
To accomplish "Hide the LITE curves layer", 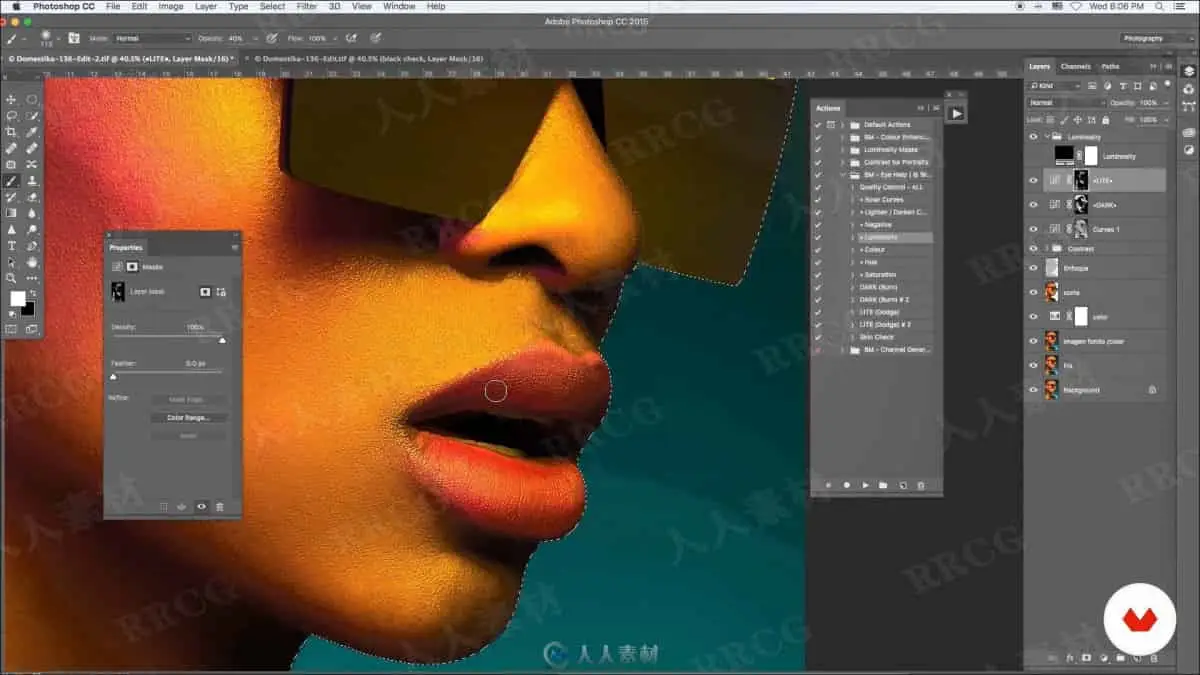I will pyautogui.click(x=1034, y=180).
